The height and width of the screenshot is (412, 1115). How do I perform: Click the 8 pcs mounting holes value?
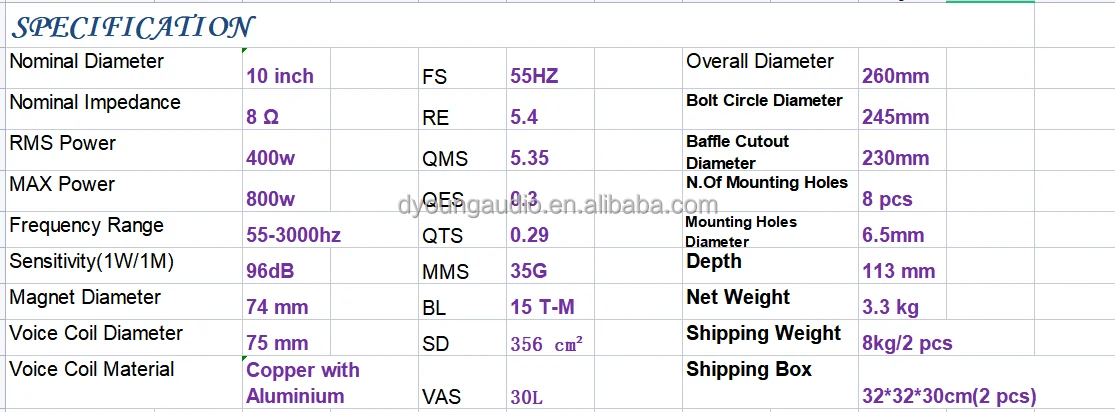[887, 199]
